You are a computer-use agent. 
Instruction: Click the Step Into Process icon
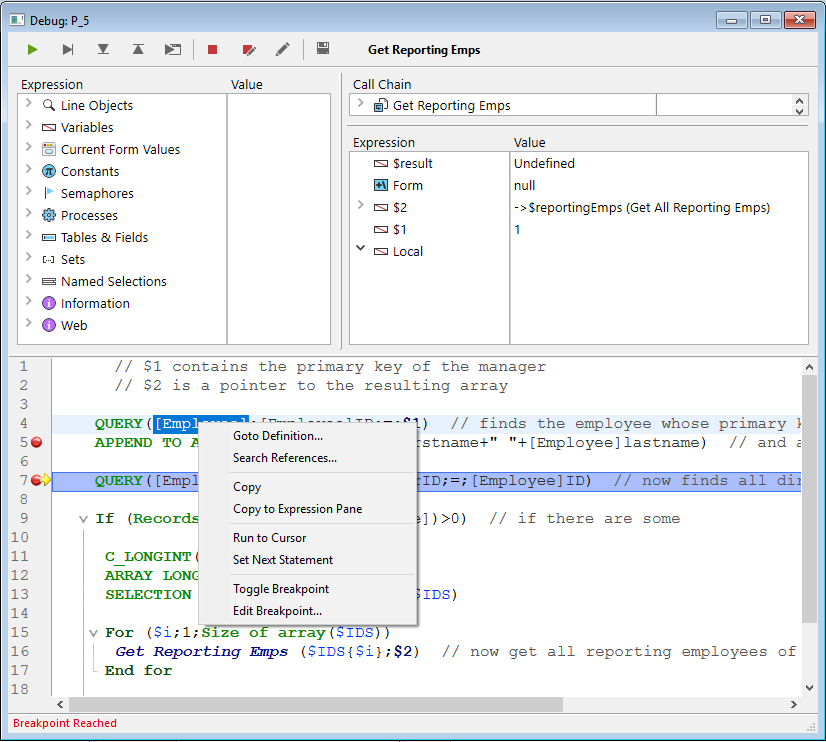173,50
